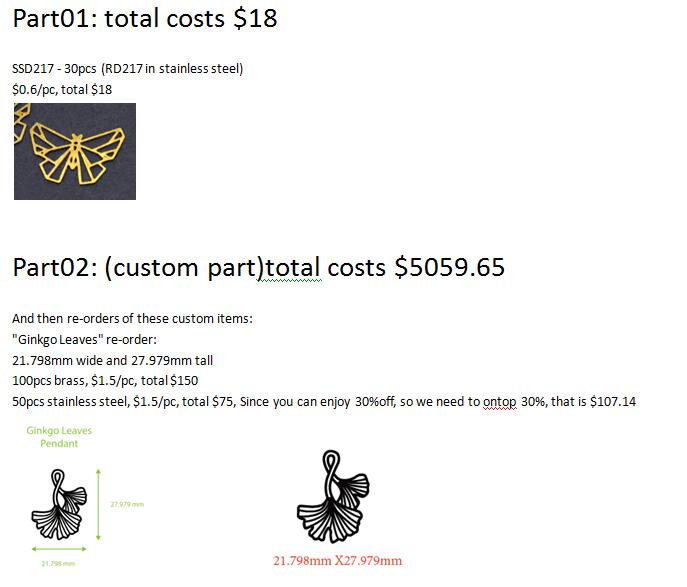The width and height of the screenshot is (687, 587).
Task: Click the green "Ginkgo Leaves Pendant" label
Action: pyautogui.click(x=60, y=437)
